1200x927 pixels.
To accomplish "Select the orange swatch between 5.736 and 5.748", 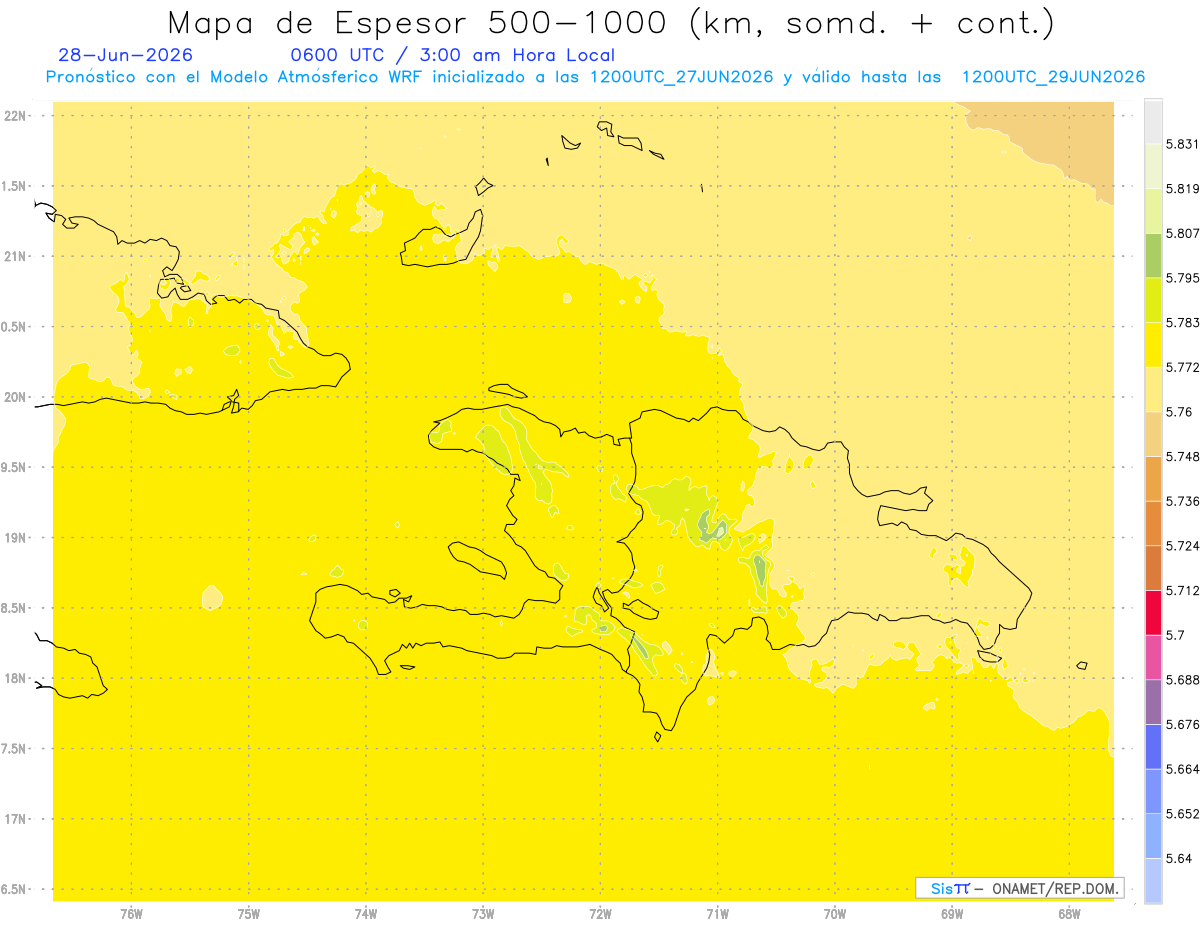I will pyautogui.click(x=1153, y=478).
